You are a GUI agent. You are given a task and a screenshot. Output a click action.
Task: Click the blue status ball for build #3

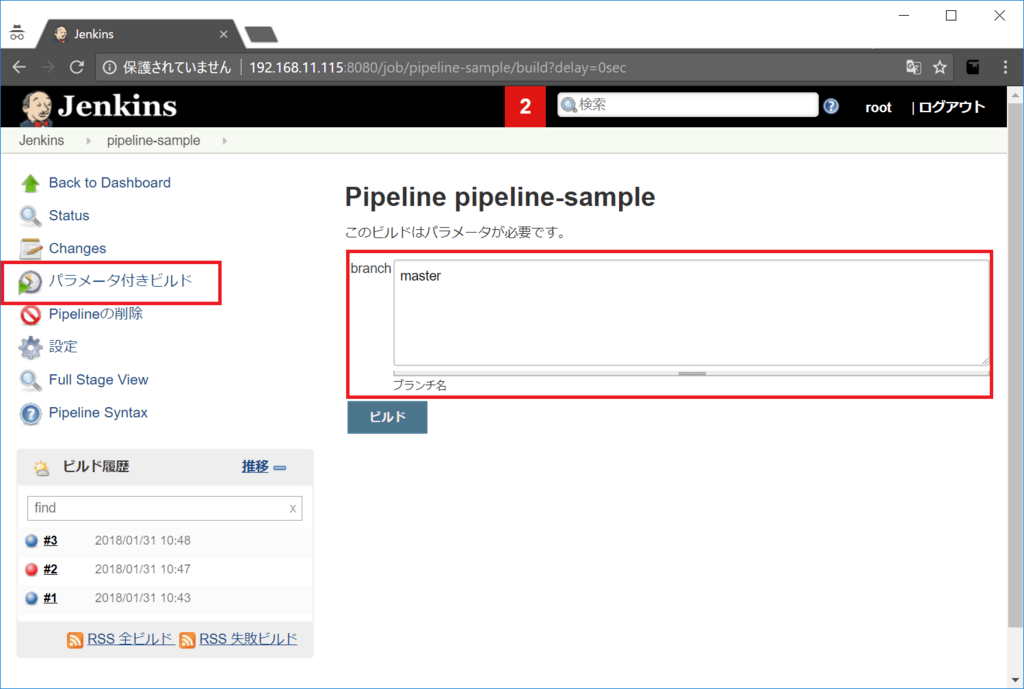pyautogui.click(x=31, y=541)
